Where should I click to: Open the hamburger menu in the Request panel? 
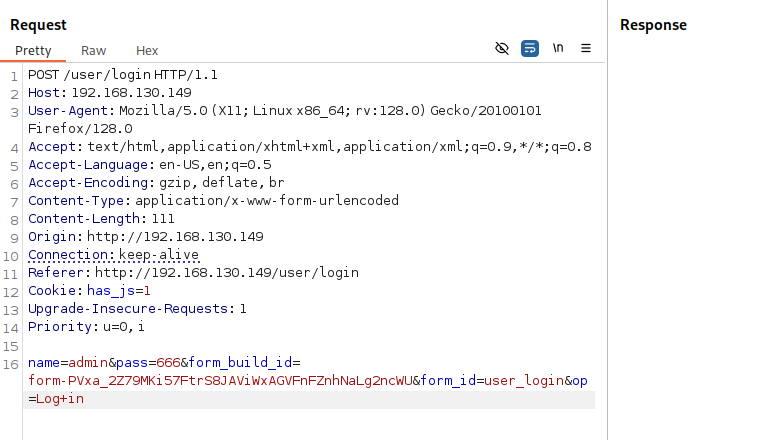(586, 48)
